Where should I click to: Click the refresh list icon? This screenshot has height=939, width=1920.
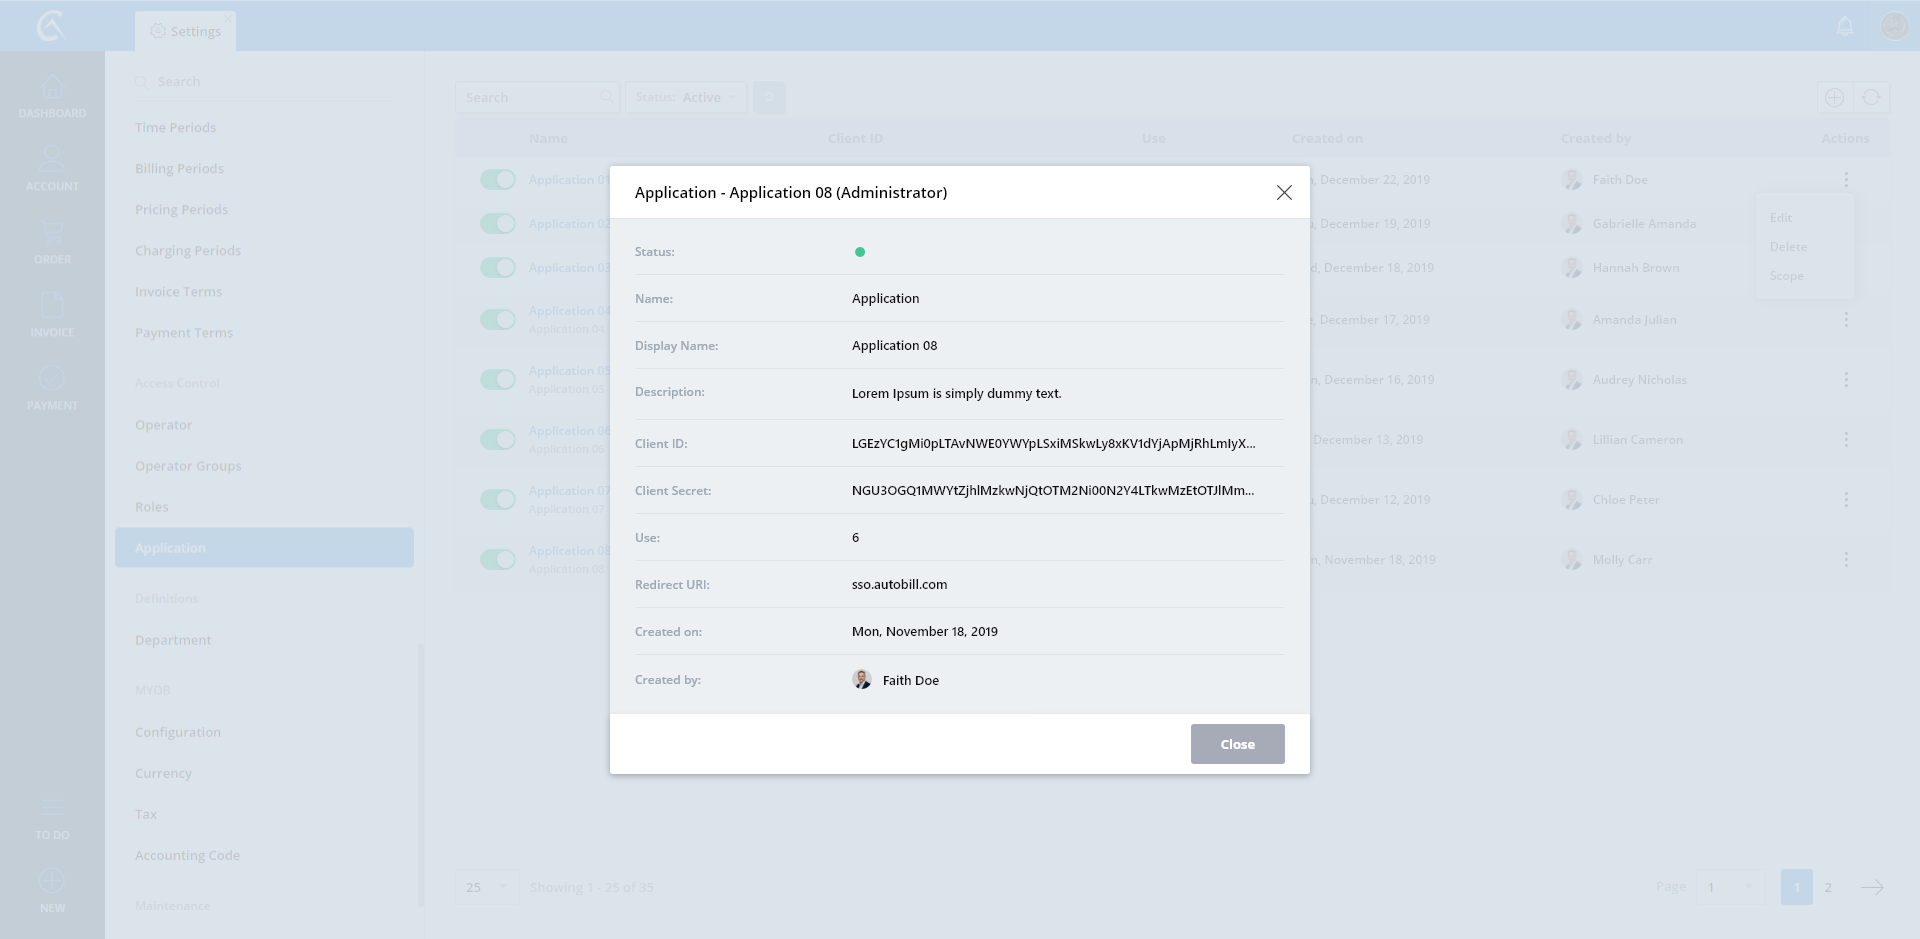(1871, 97)
